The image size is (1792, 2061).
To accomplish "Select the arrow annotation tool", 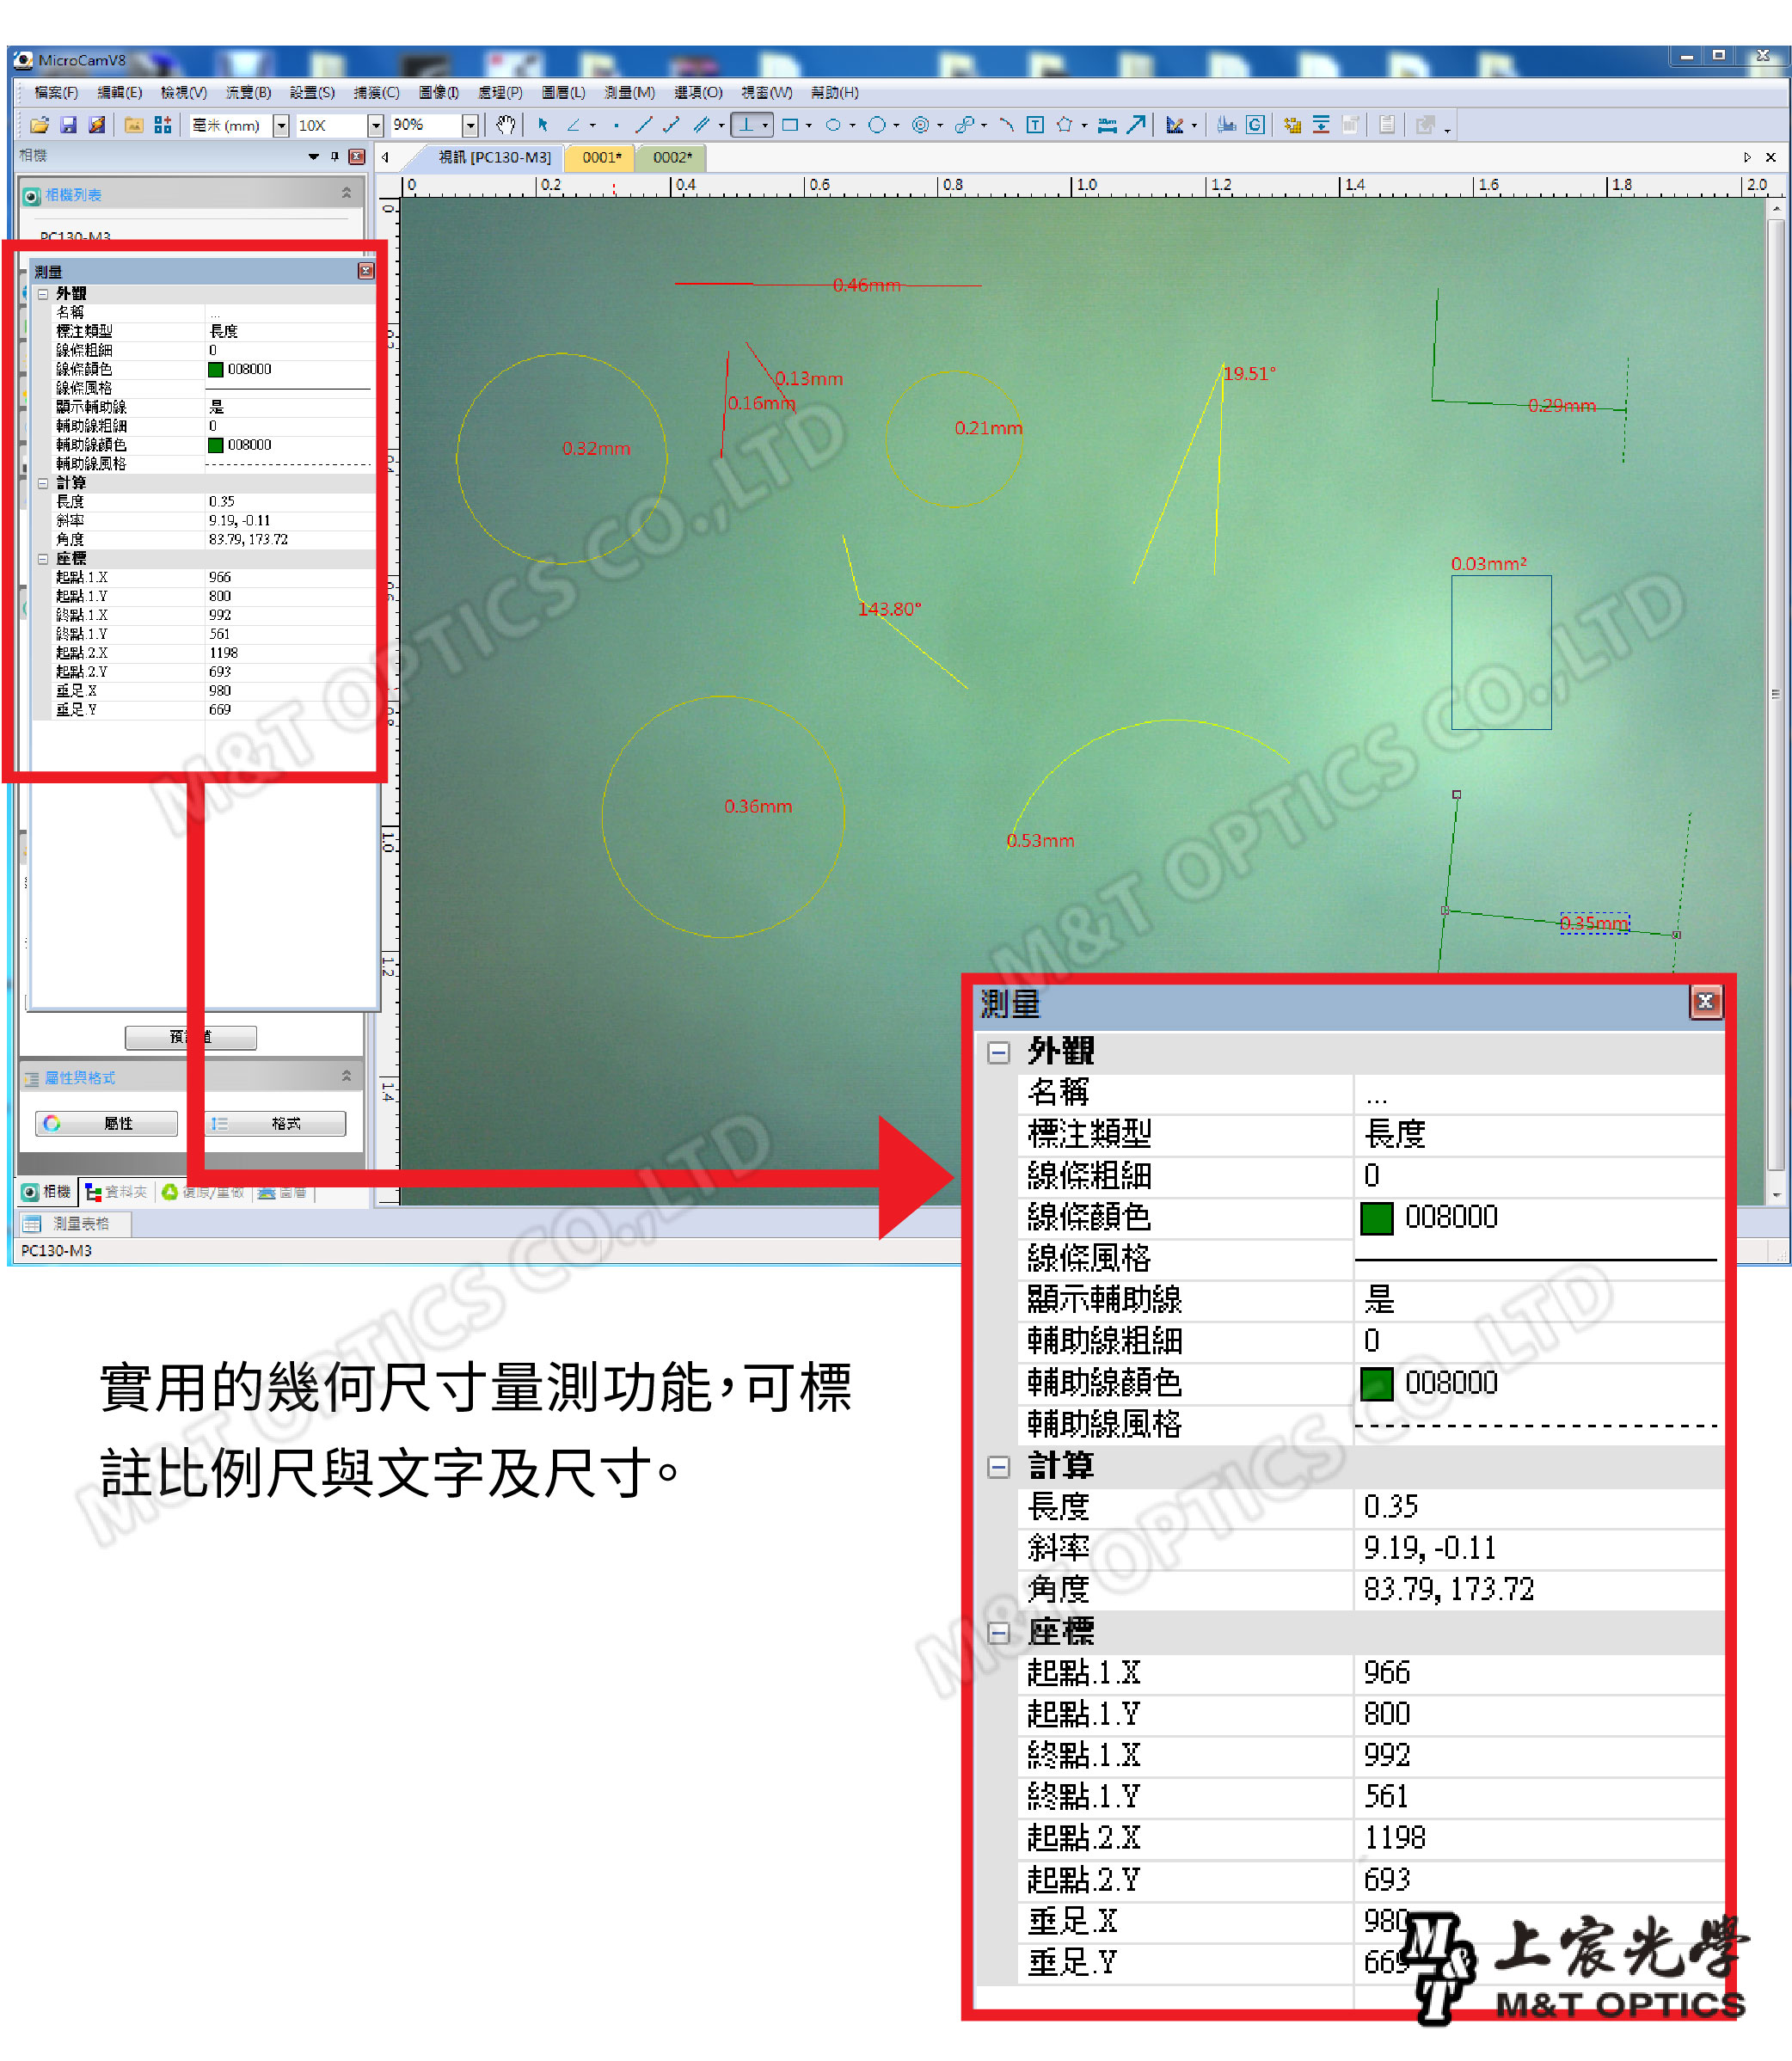I will click(1136, 125).
